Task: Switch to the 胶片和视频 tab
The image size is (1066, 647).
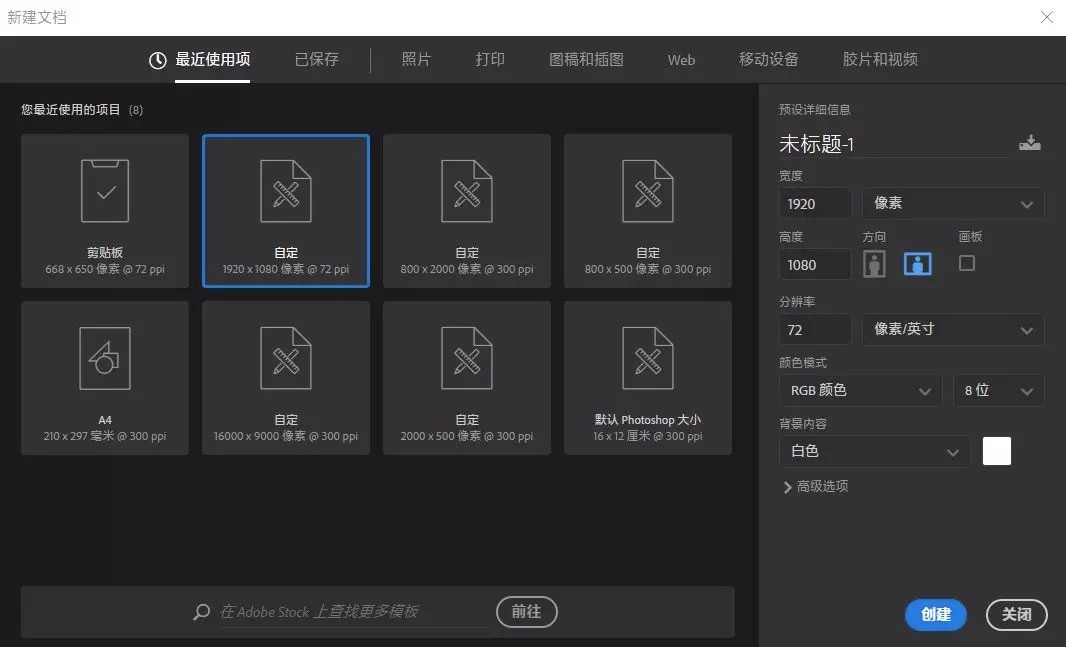Action: (888, 59)
